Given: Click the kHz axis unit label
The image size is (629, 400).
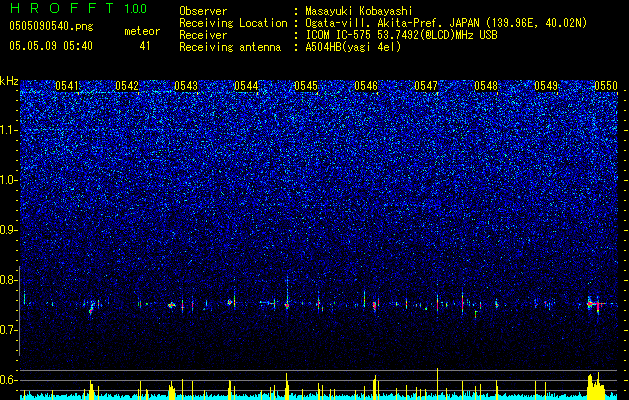Looking at the screenshot, I should pyautogui.click(x=9, y=81).
